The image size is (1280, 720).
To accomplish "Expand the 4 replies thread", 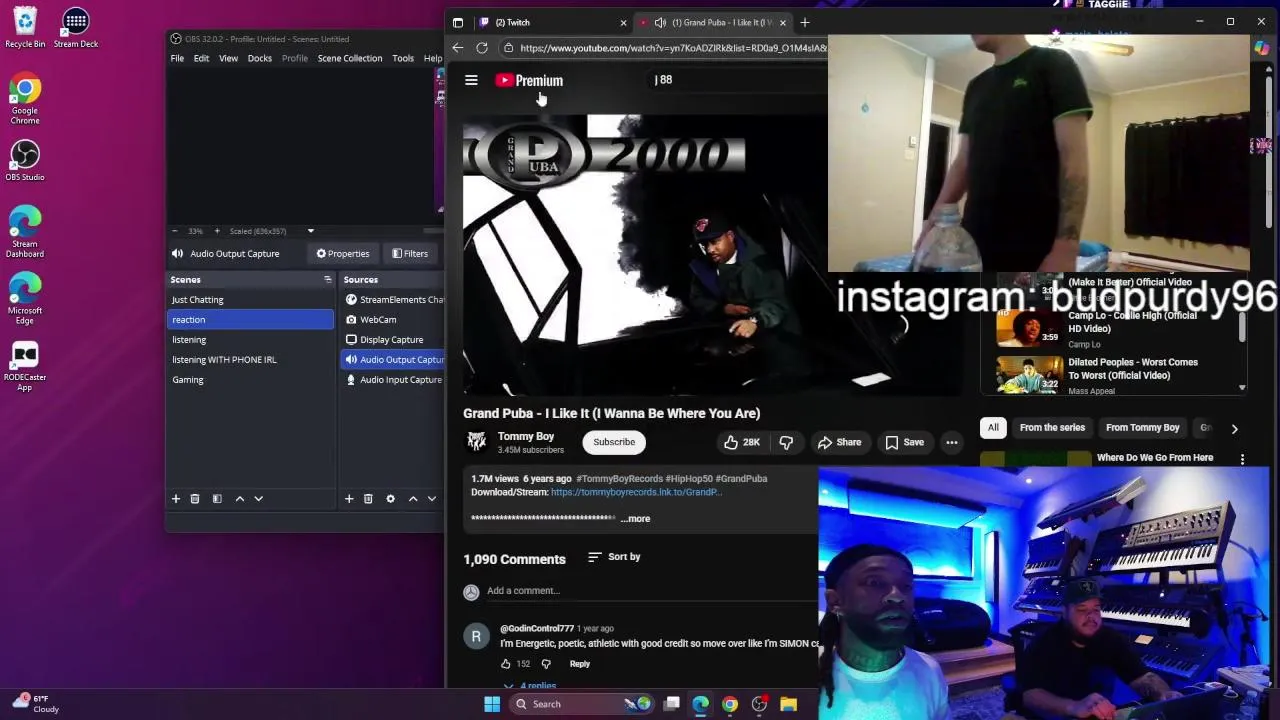I will pos(530,685).
